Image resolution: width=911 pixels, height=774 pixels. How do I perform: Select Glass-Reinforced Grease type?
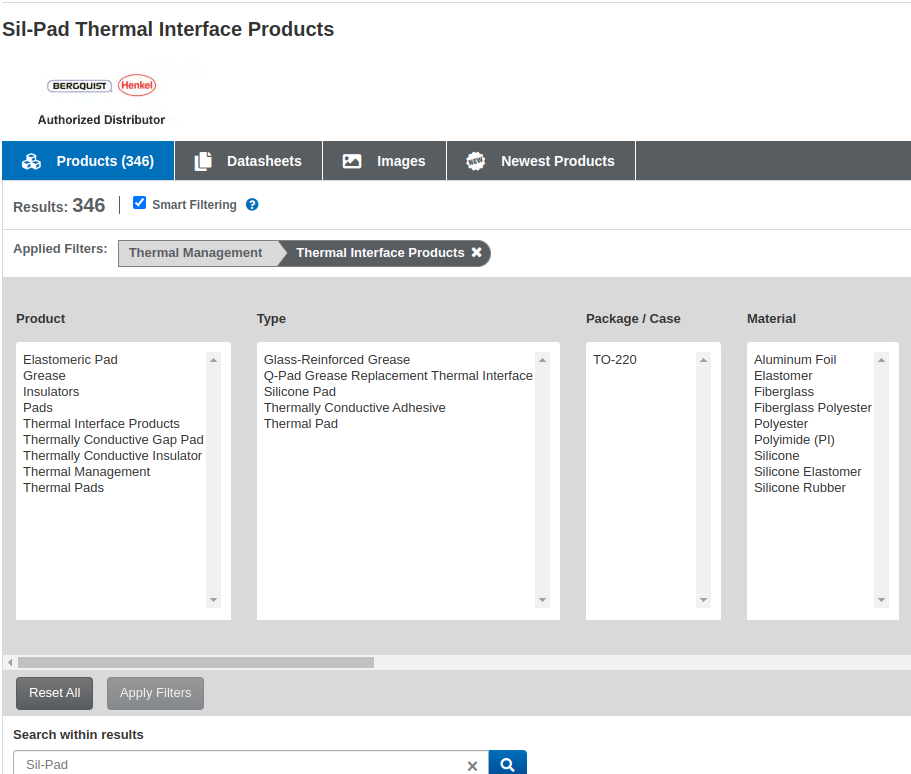coord(337,360)
